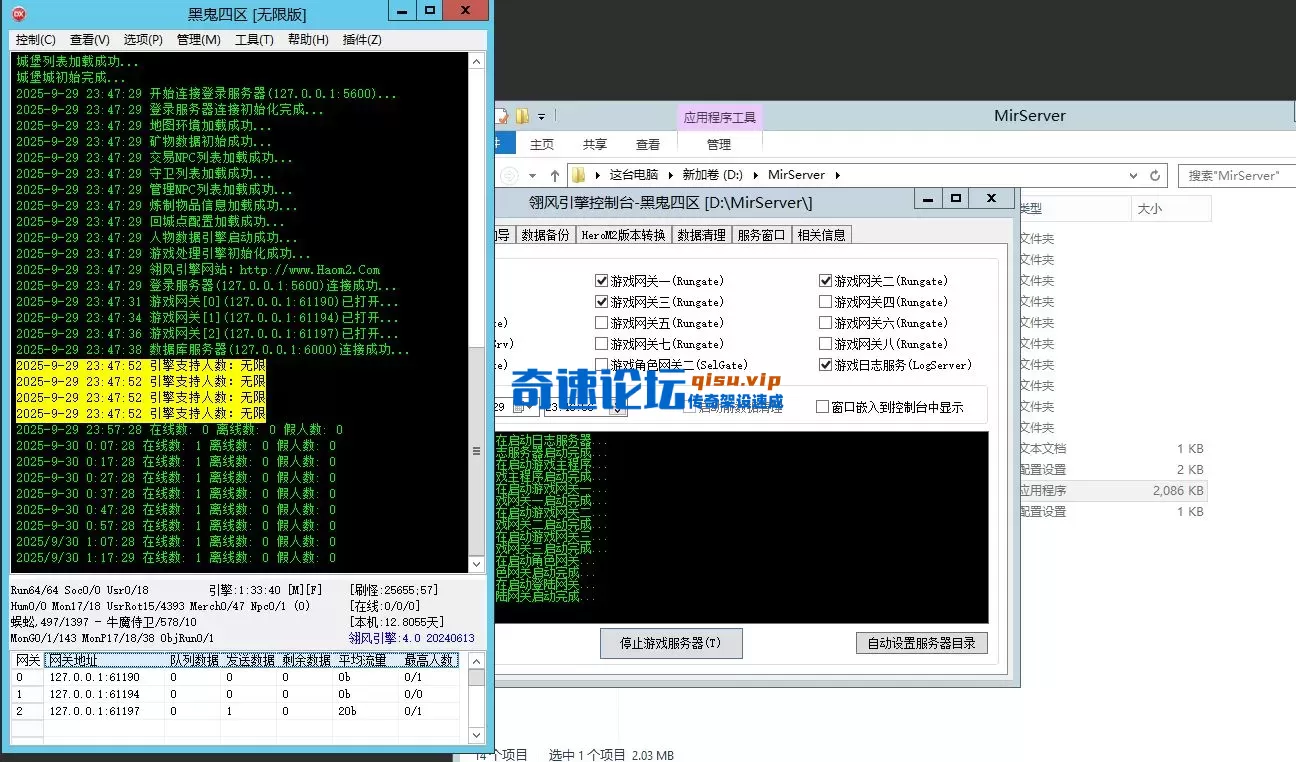Click the folder icon inside the Explorer address bar
The image size is (1296, 762).
pyautogui.click(x=578, y=175)
